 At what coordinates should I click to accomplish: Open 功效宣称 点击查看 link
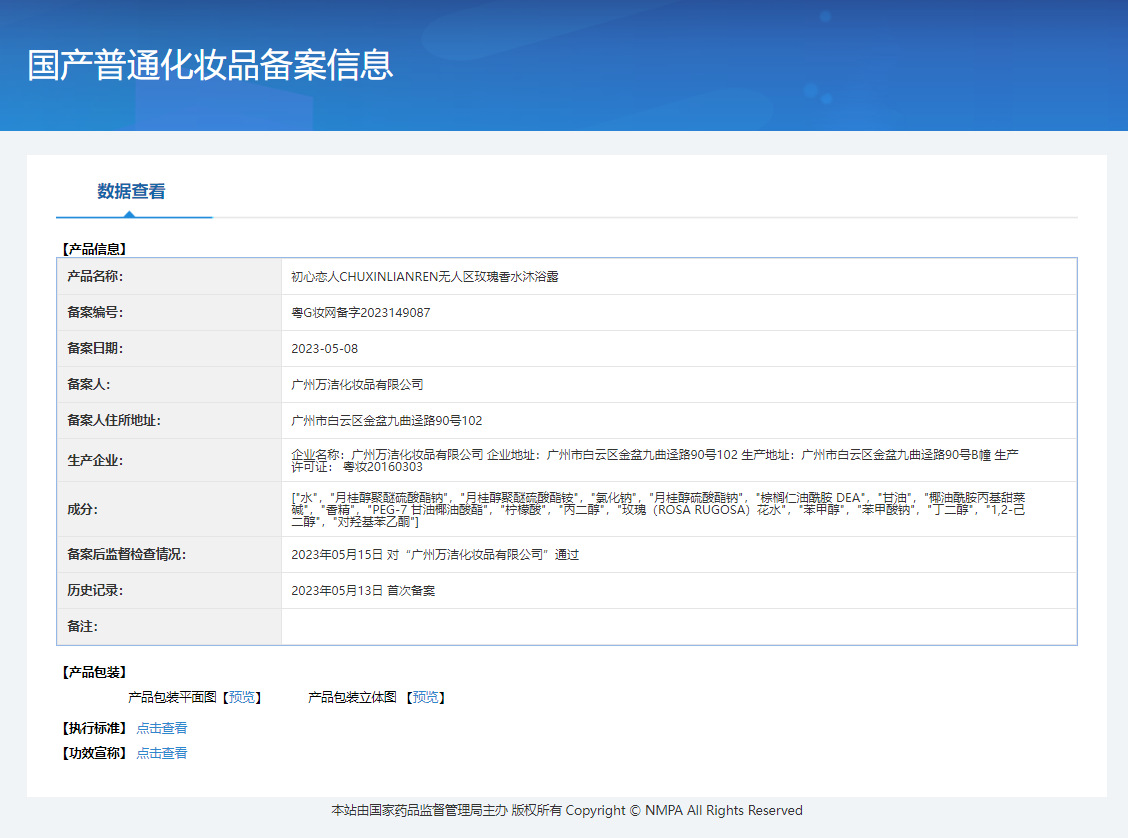tap(162, 753)
